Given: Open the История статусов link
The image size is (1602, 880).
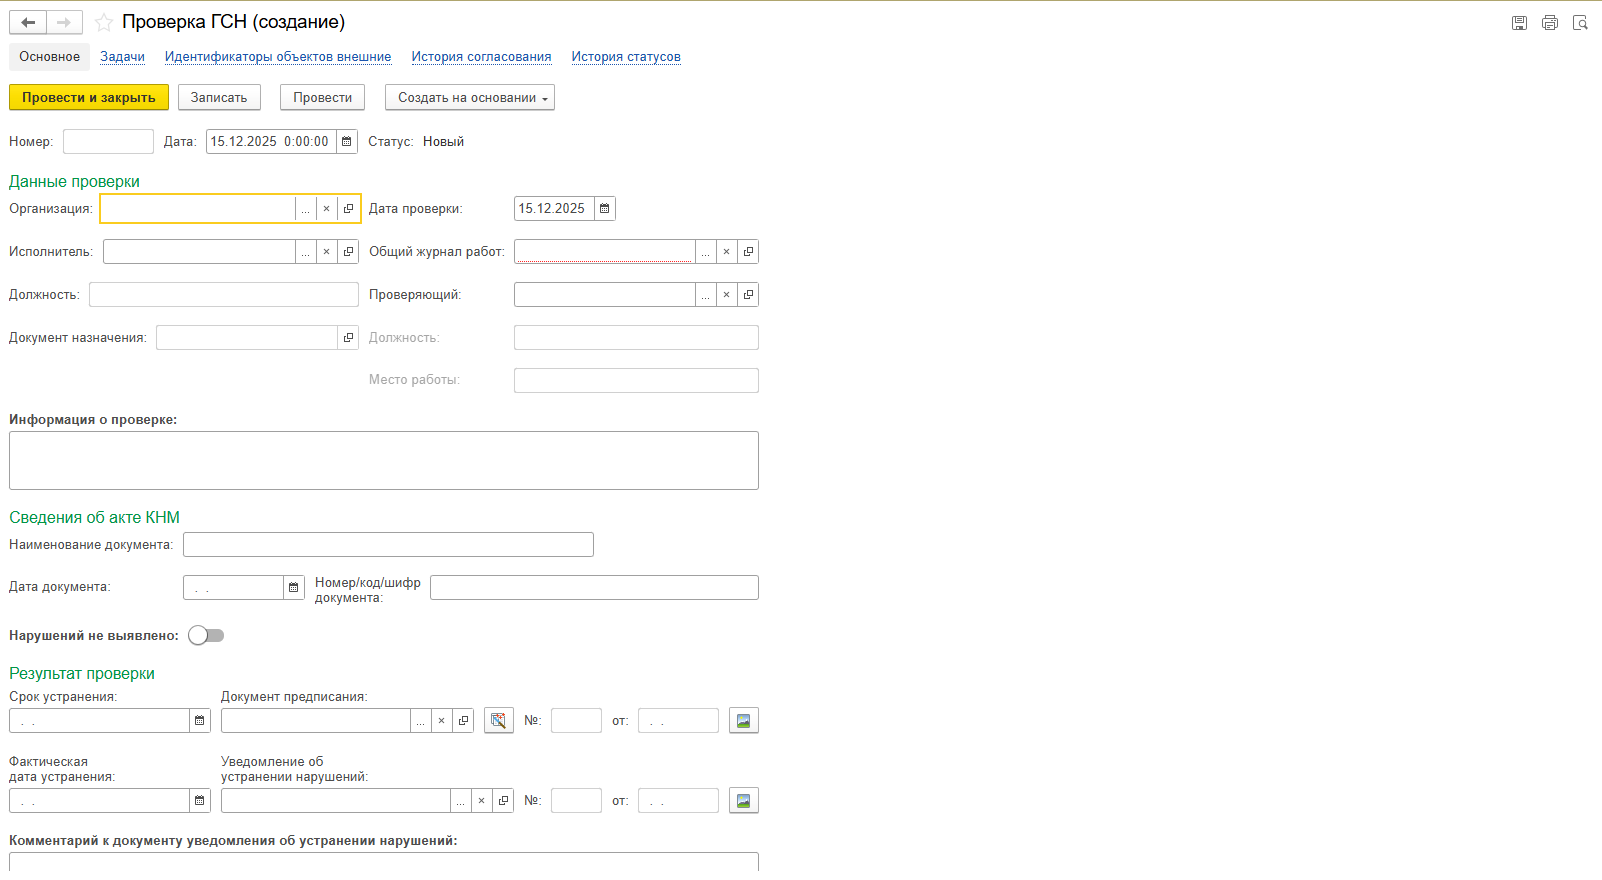Looking at the screenshot, I should pos(626,57).
